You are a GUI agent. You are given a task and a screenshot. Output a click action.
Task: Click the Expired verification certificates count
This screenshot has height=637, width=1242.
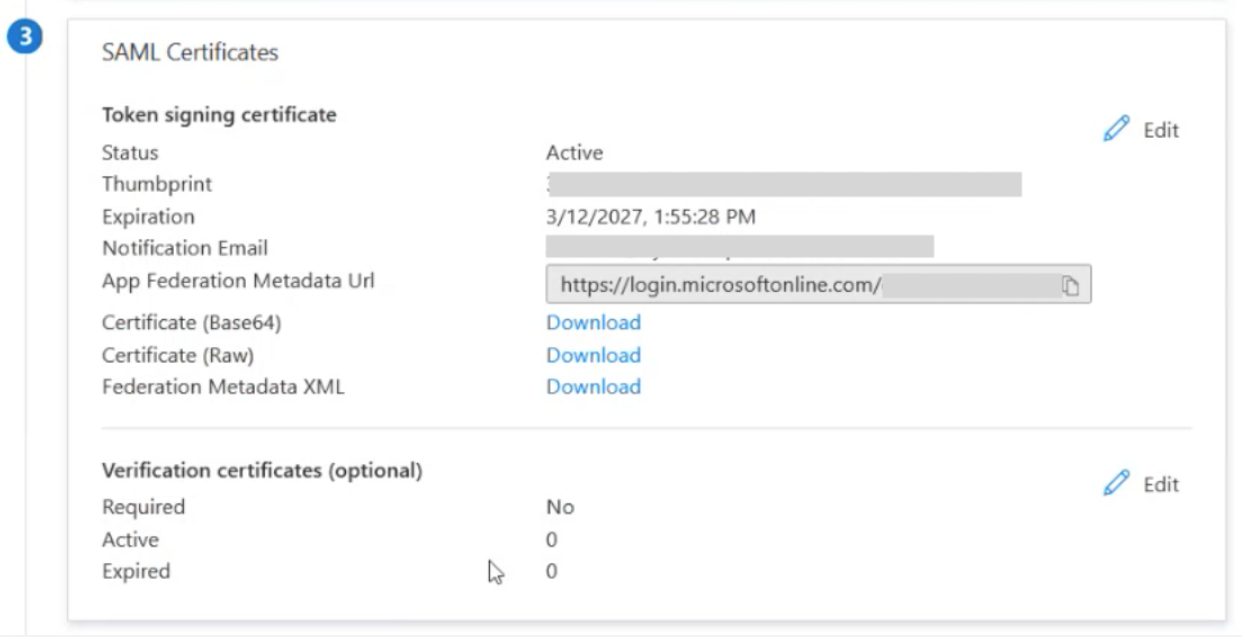pyautogui.click(x=552, y=572)
